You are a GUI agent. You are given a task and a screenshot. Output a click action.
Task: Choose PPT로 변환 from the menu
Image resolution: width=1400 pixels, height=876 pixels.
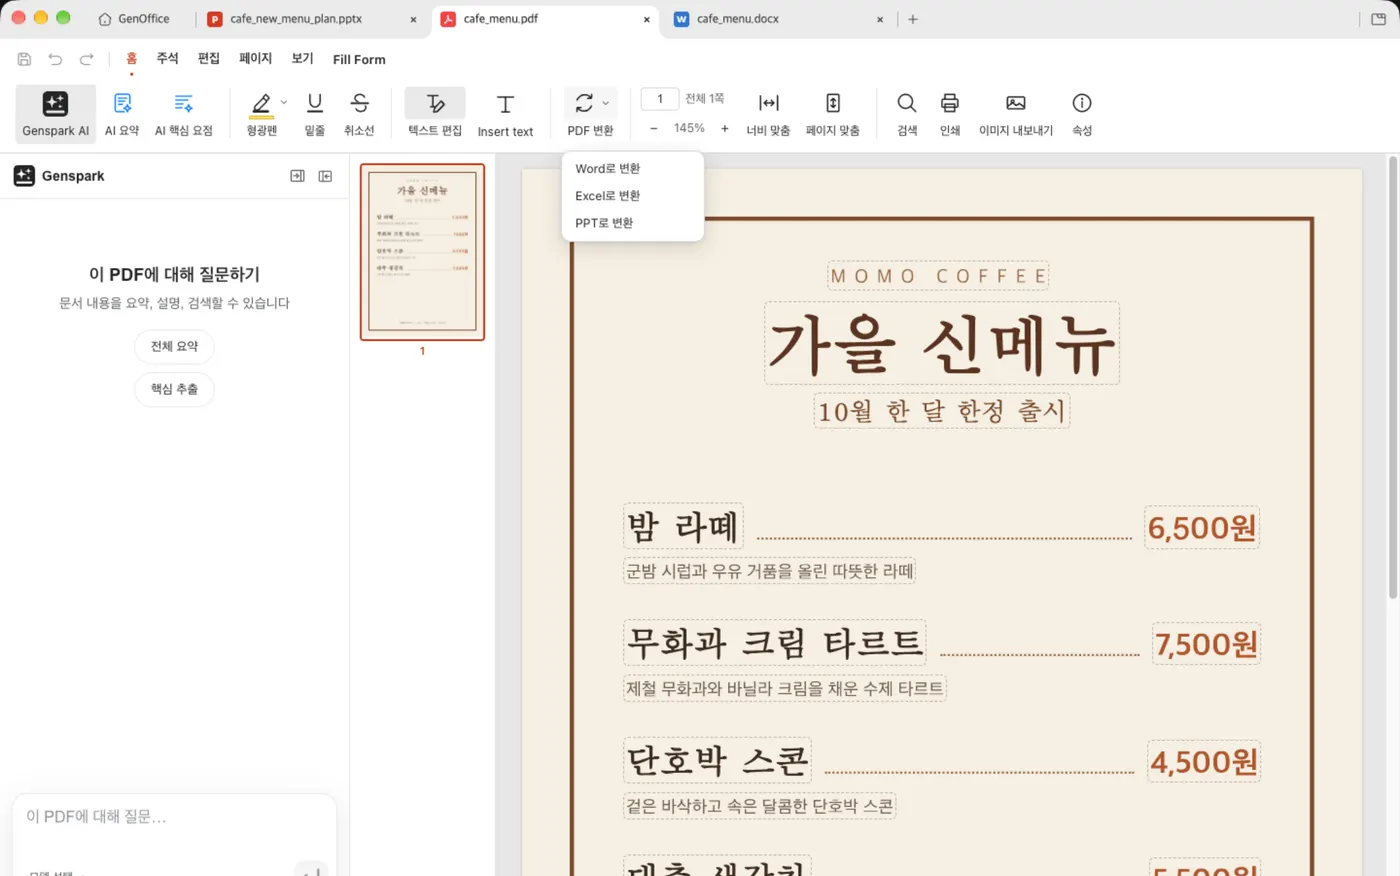(x=604, y=223)
